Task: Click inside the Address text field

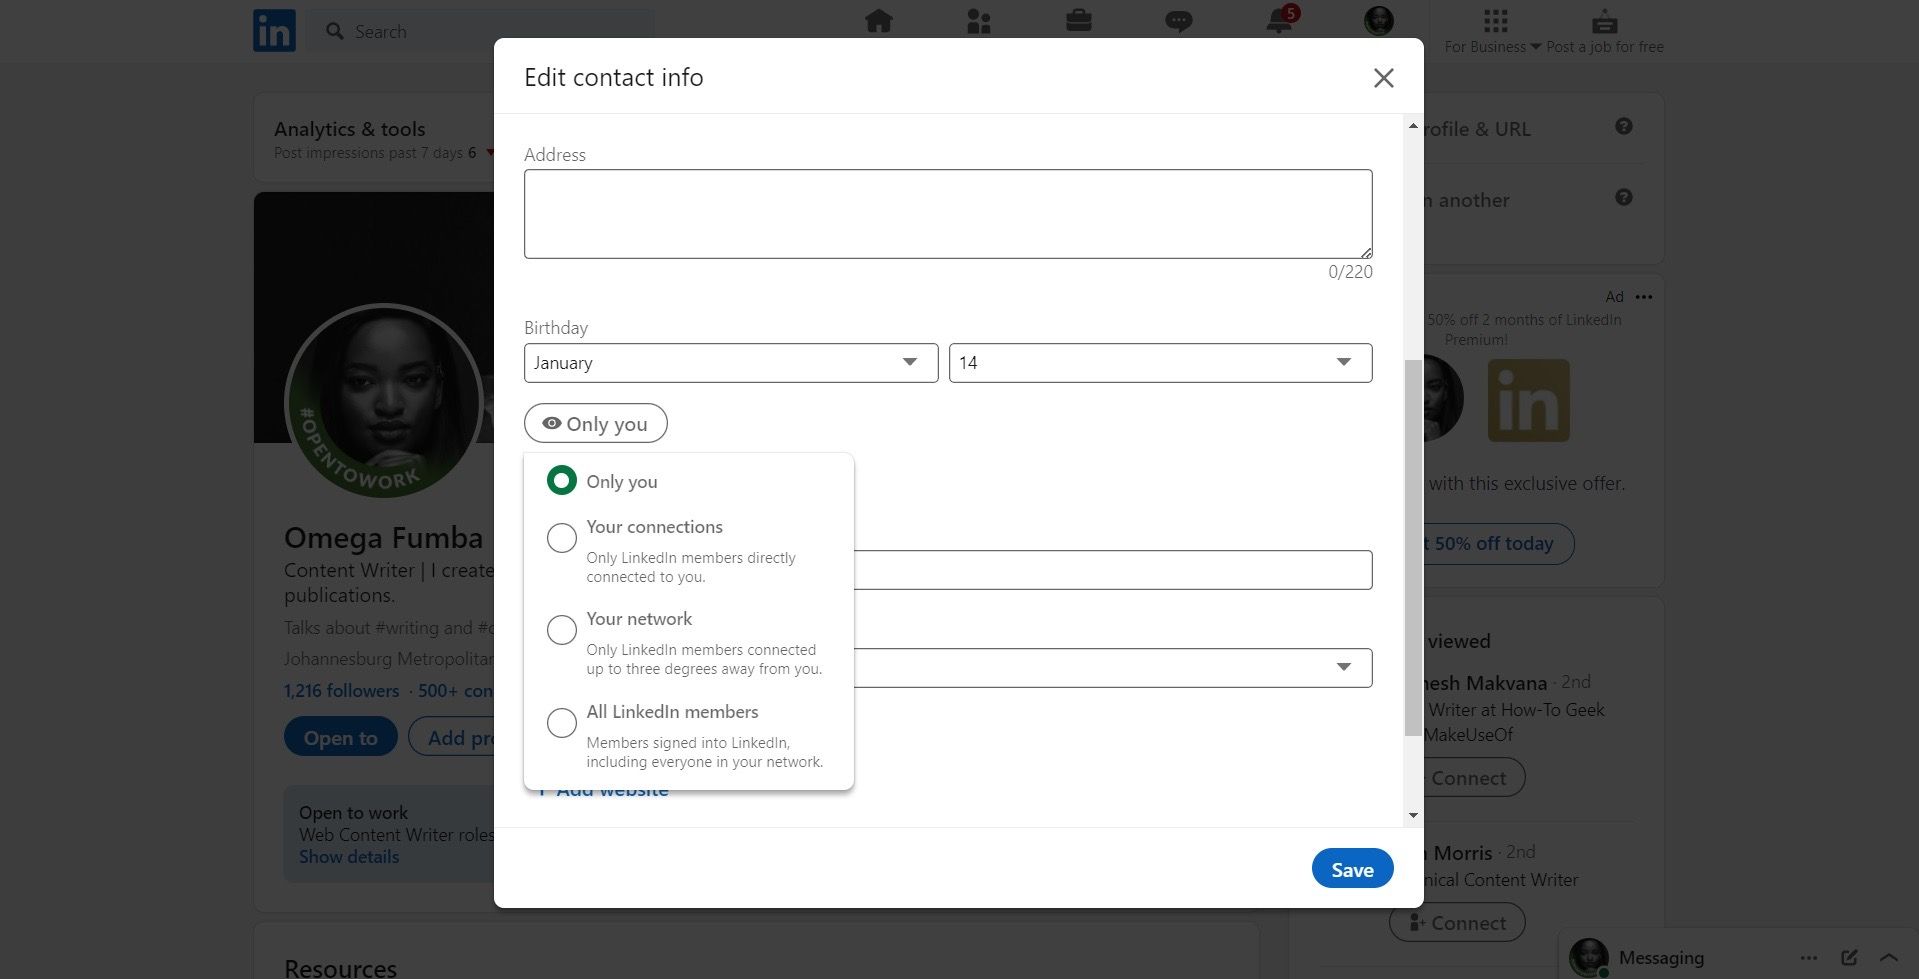Action: (x=947, y=213)
